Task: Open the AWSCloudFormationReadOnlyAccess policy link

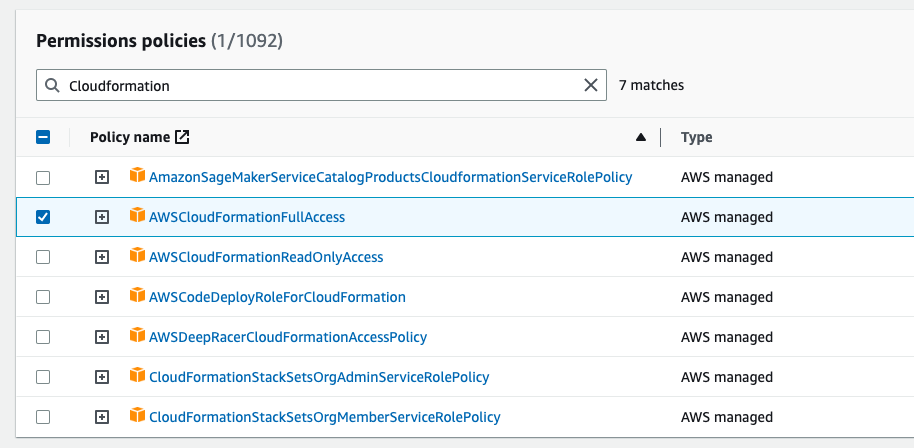Action: [x=266, y=257]
